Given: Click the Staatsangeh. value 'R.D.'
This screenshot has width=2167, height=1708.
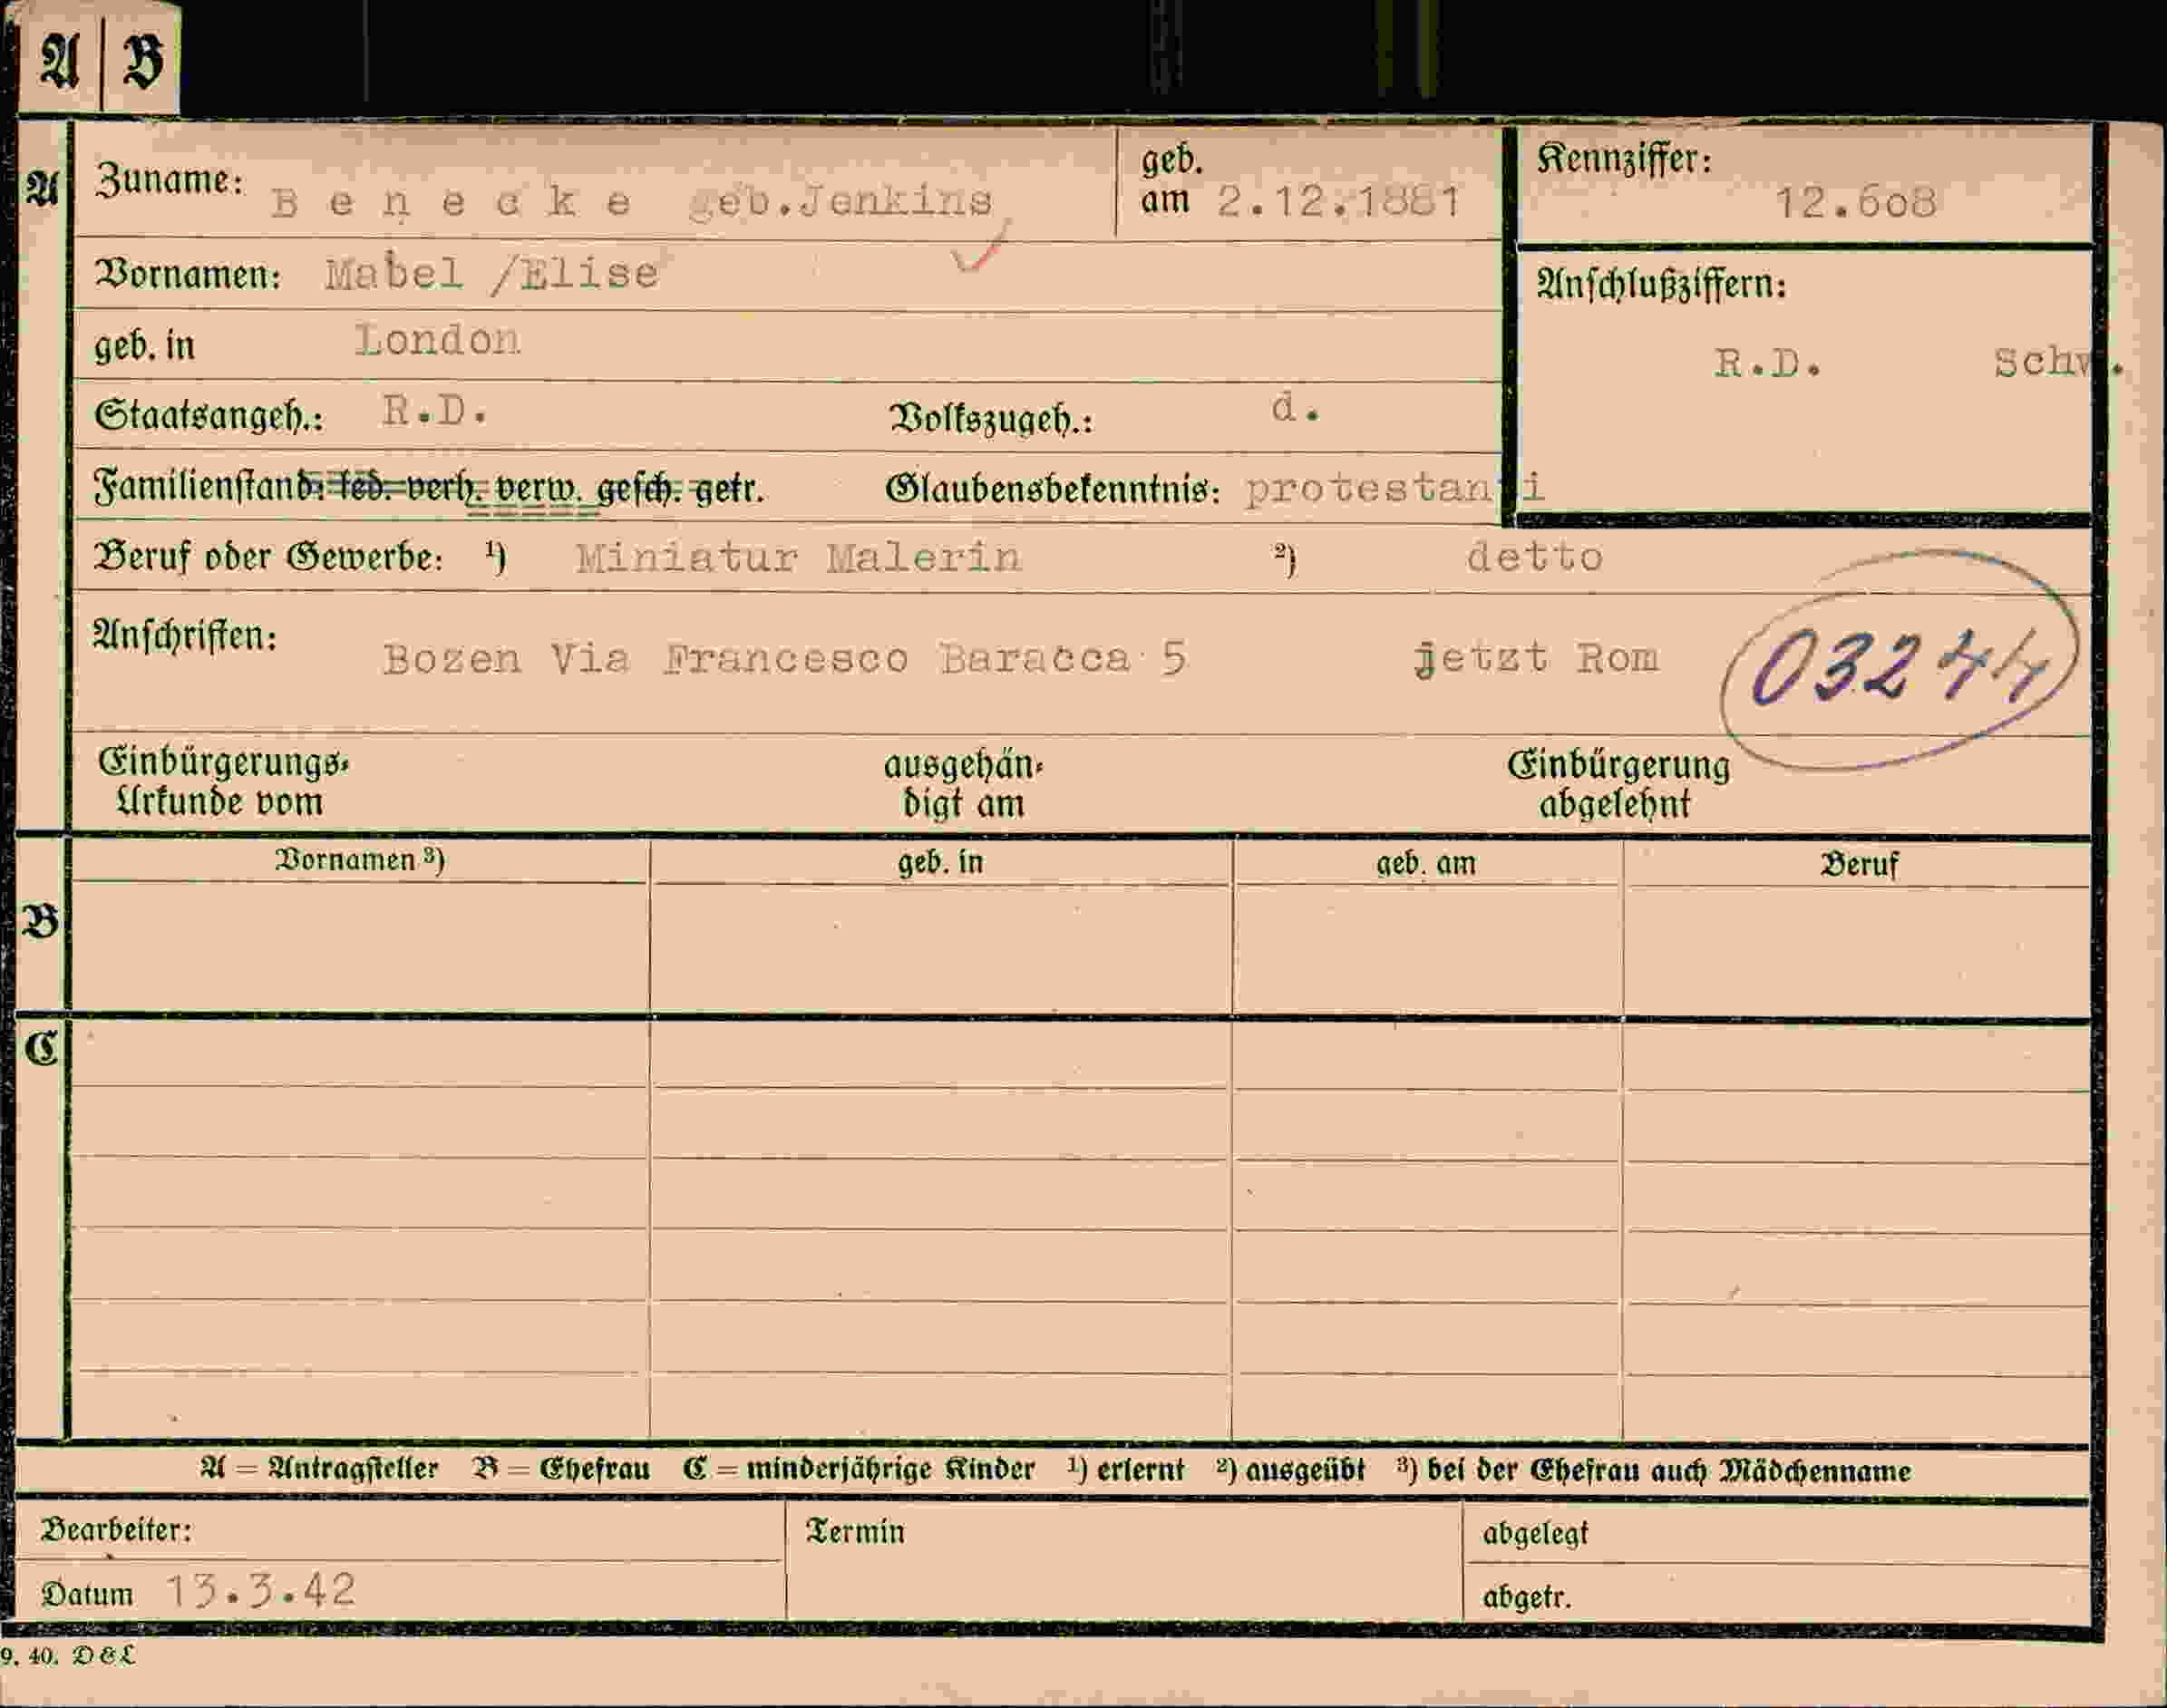Looking at the screenshot, I should tap(434, 410).
